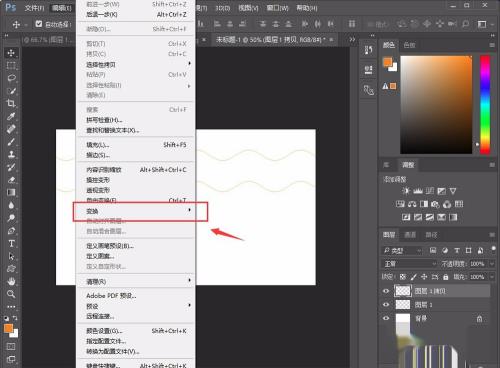Select the Rectangular Marquee tool
500x368 pixels.
tap(11, 65)
